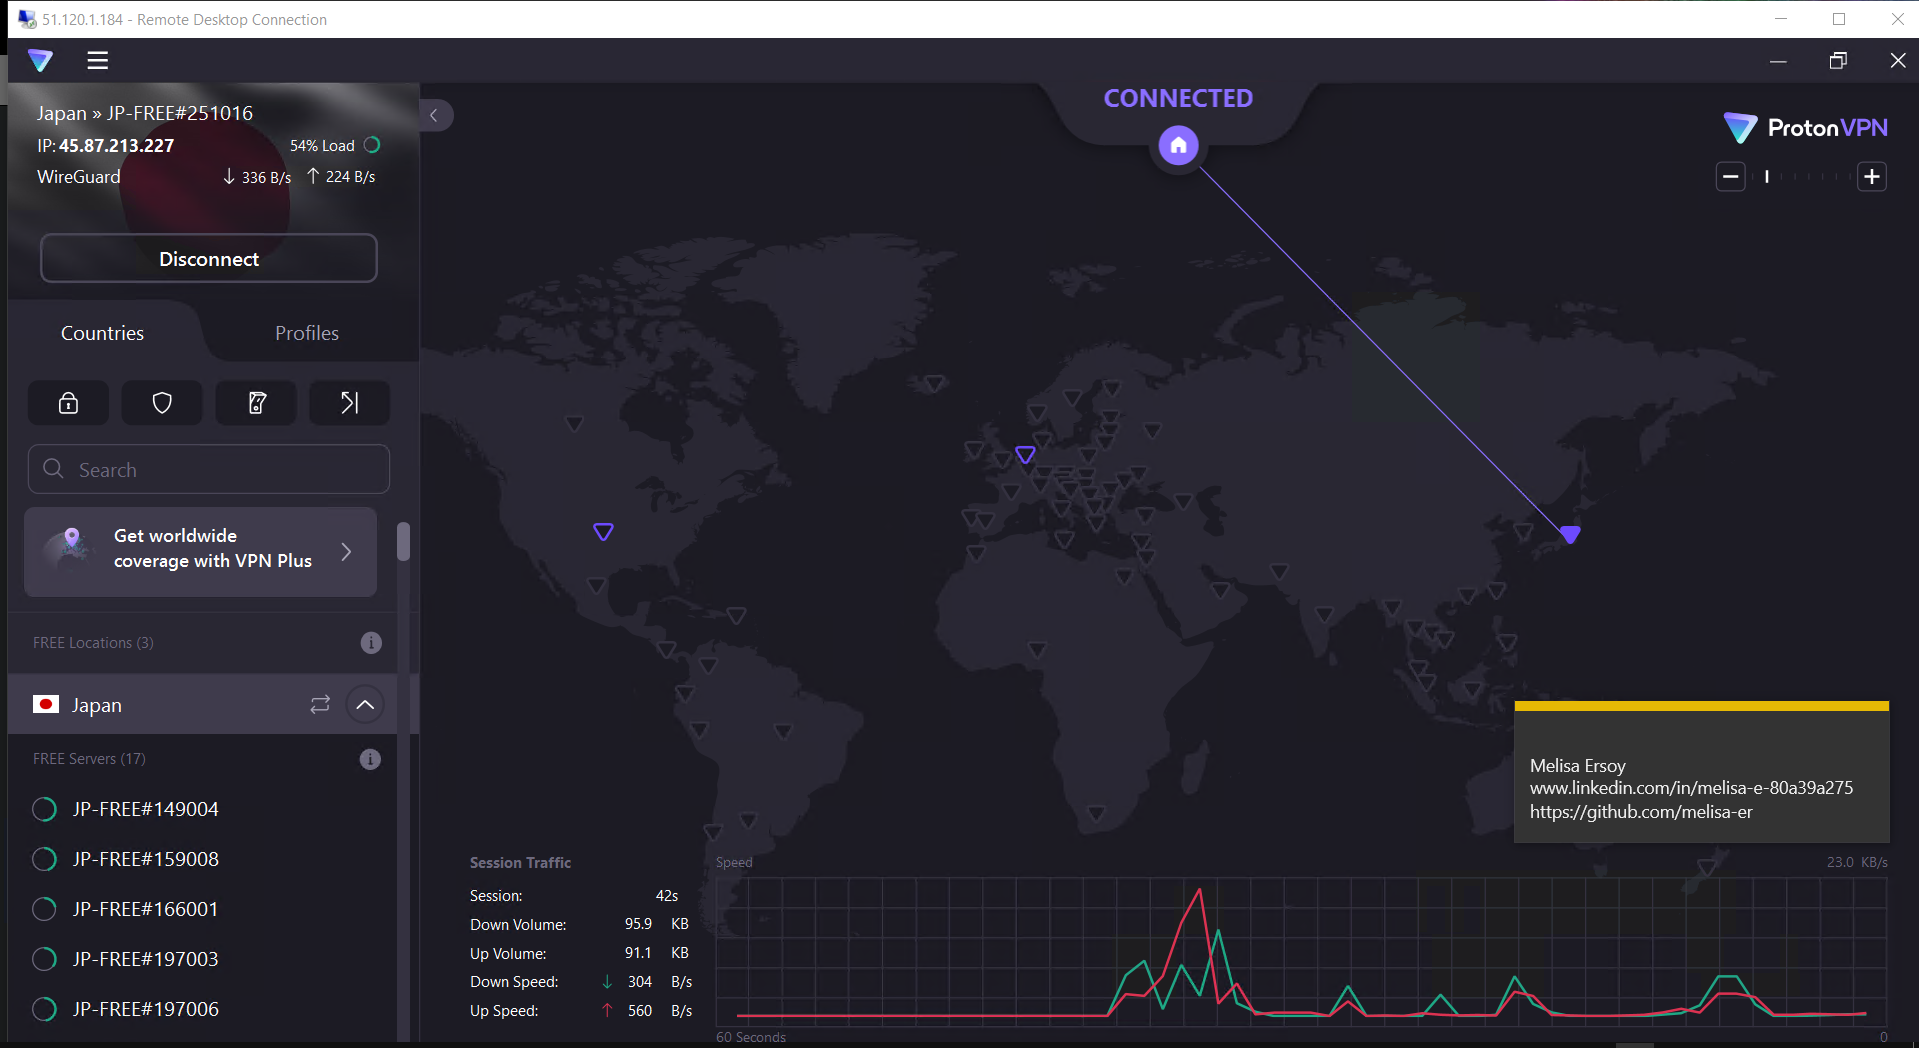Click the Session Traffic heading

click(x=520, y=863)
